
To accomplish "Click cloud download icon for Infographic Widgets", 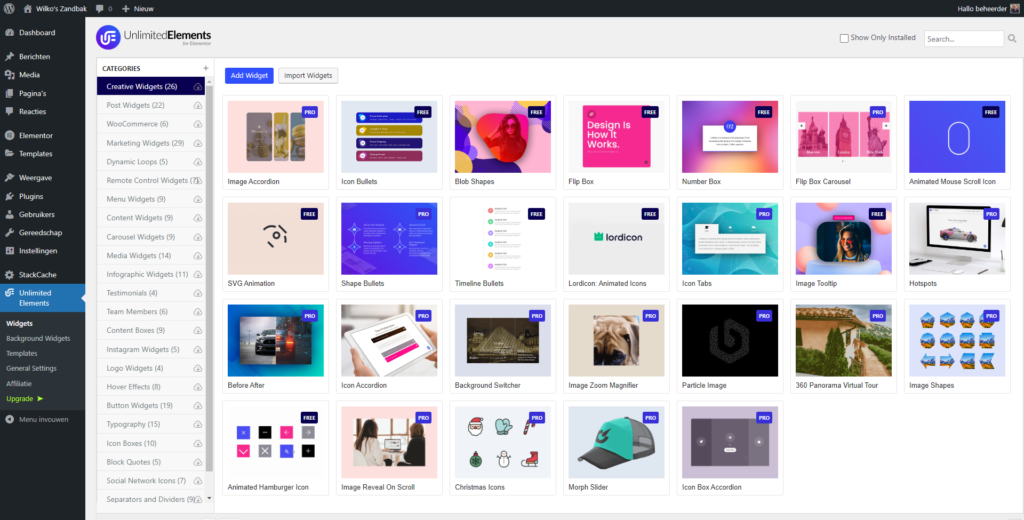I will pyautogui.click(x=198, y=274).
